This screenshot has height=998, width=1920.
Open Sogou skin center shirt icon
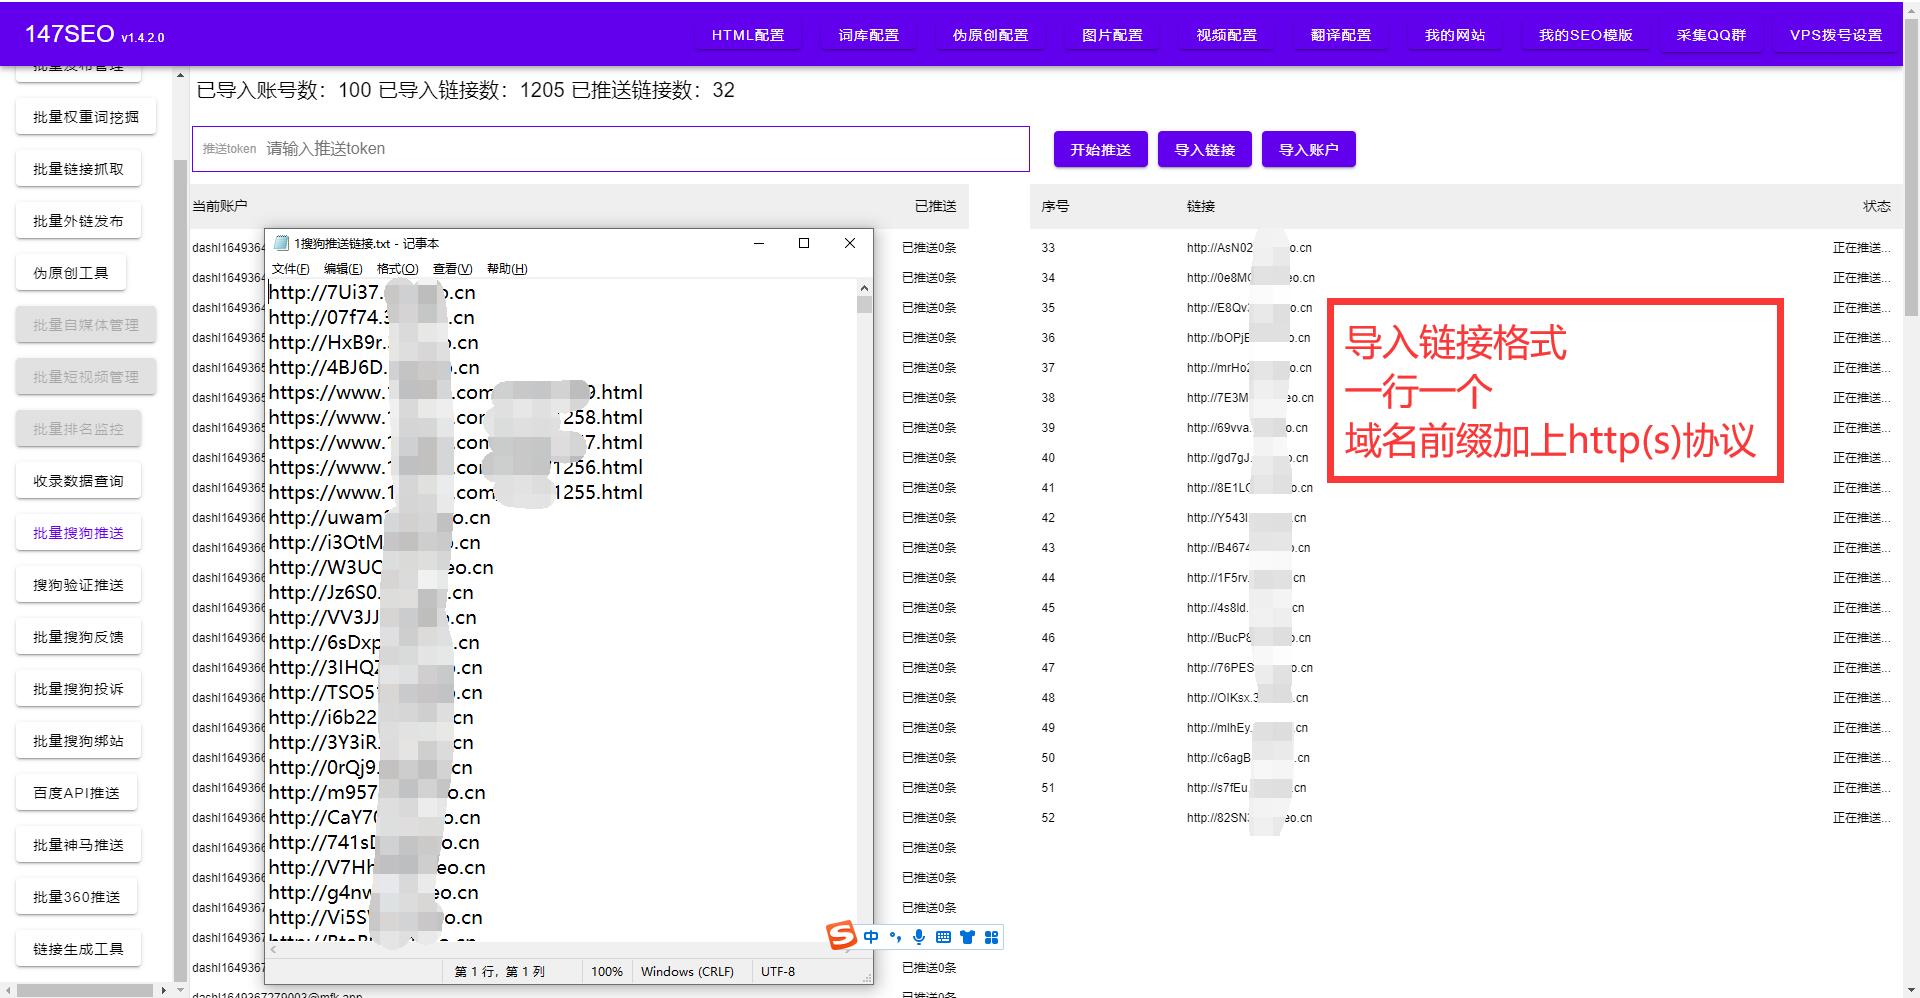(967, 937)
